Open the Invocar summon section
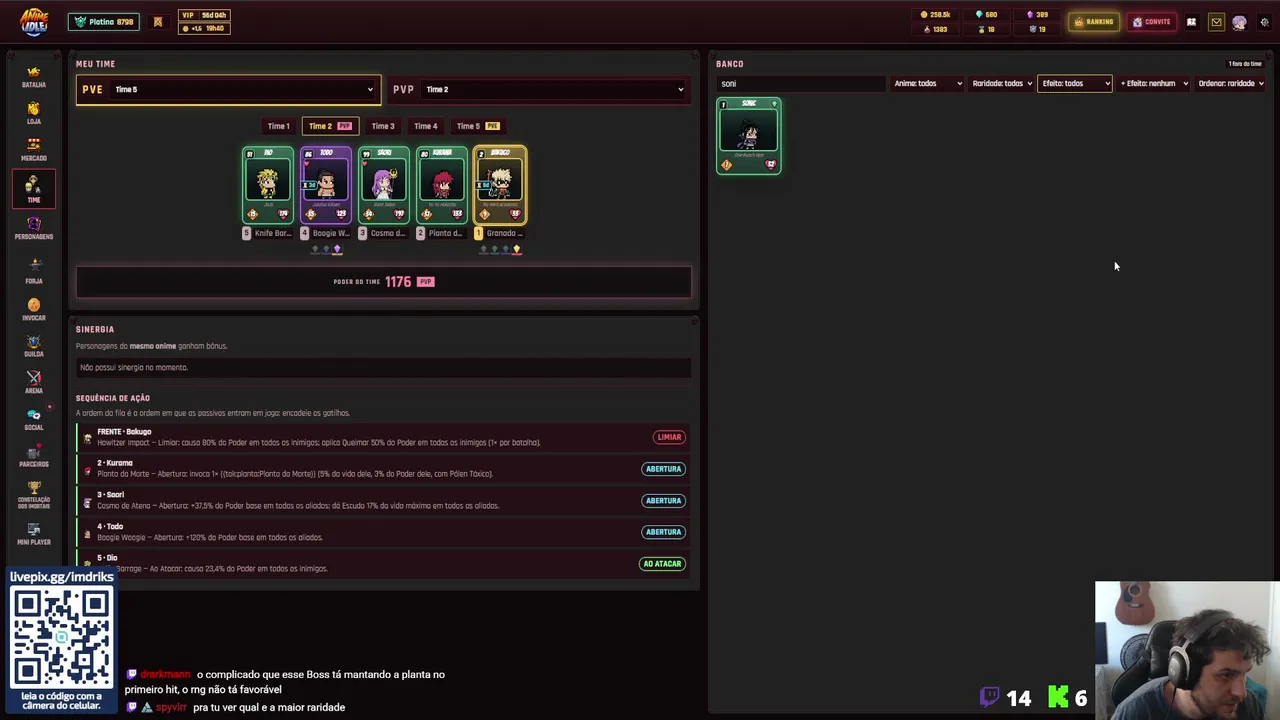This screenshot has width=1280, height=720. [34, 309]
